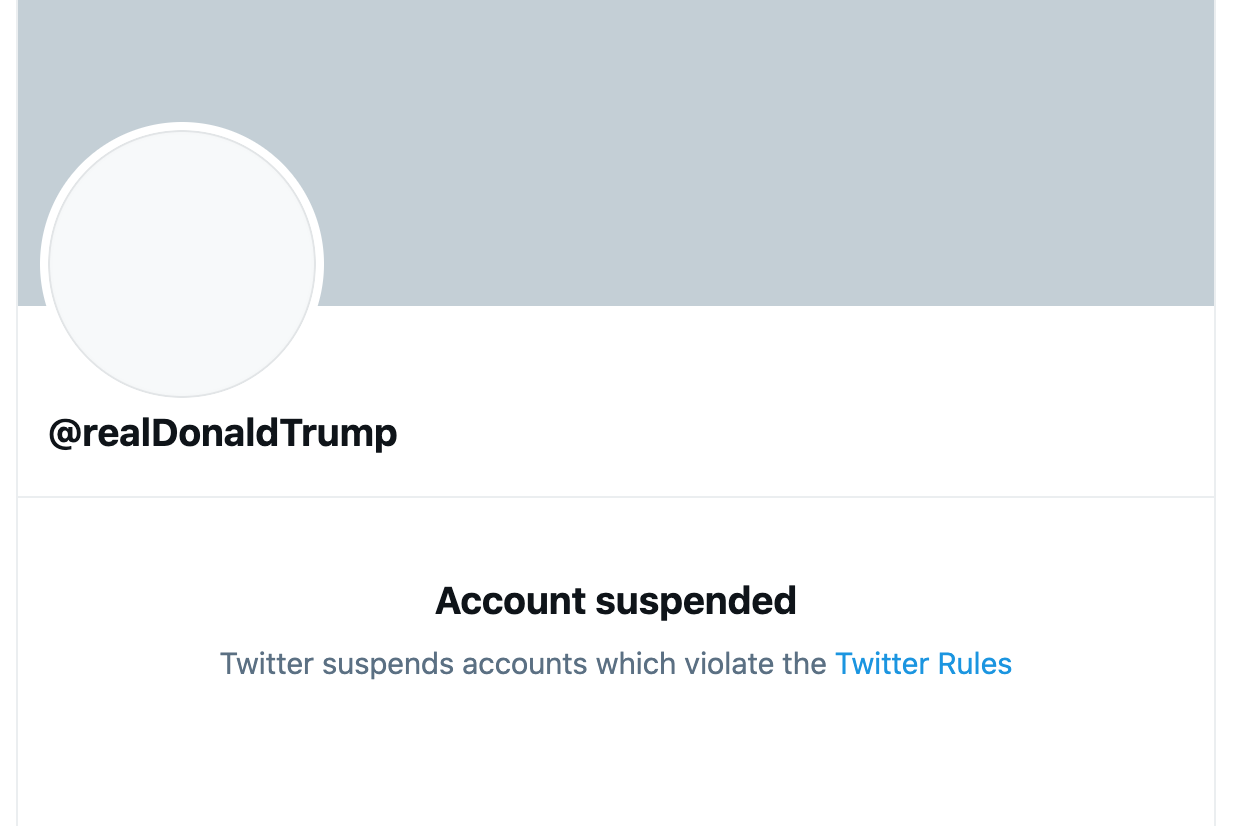Click the white area below the message

click(615, 760)
